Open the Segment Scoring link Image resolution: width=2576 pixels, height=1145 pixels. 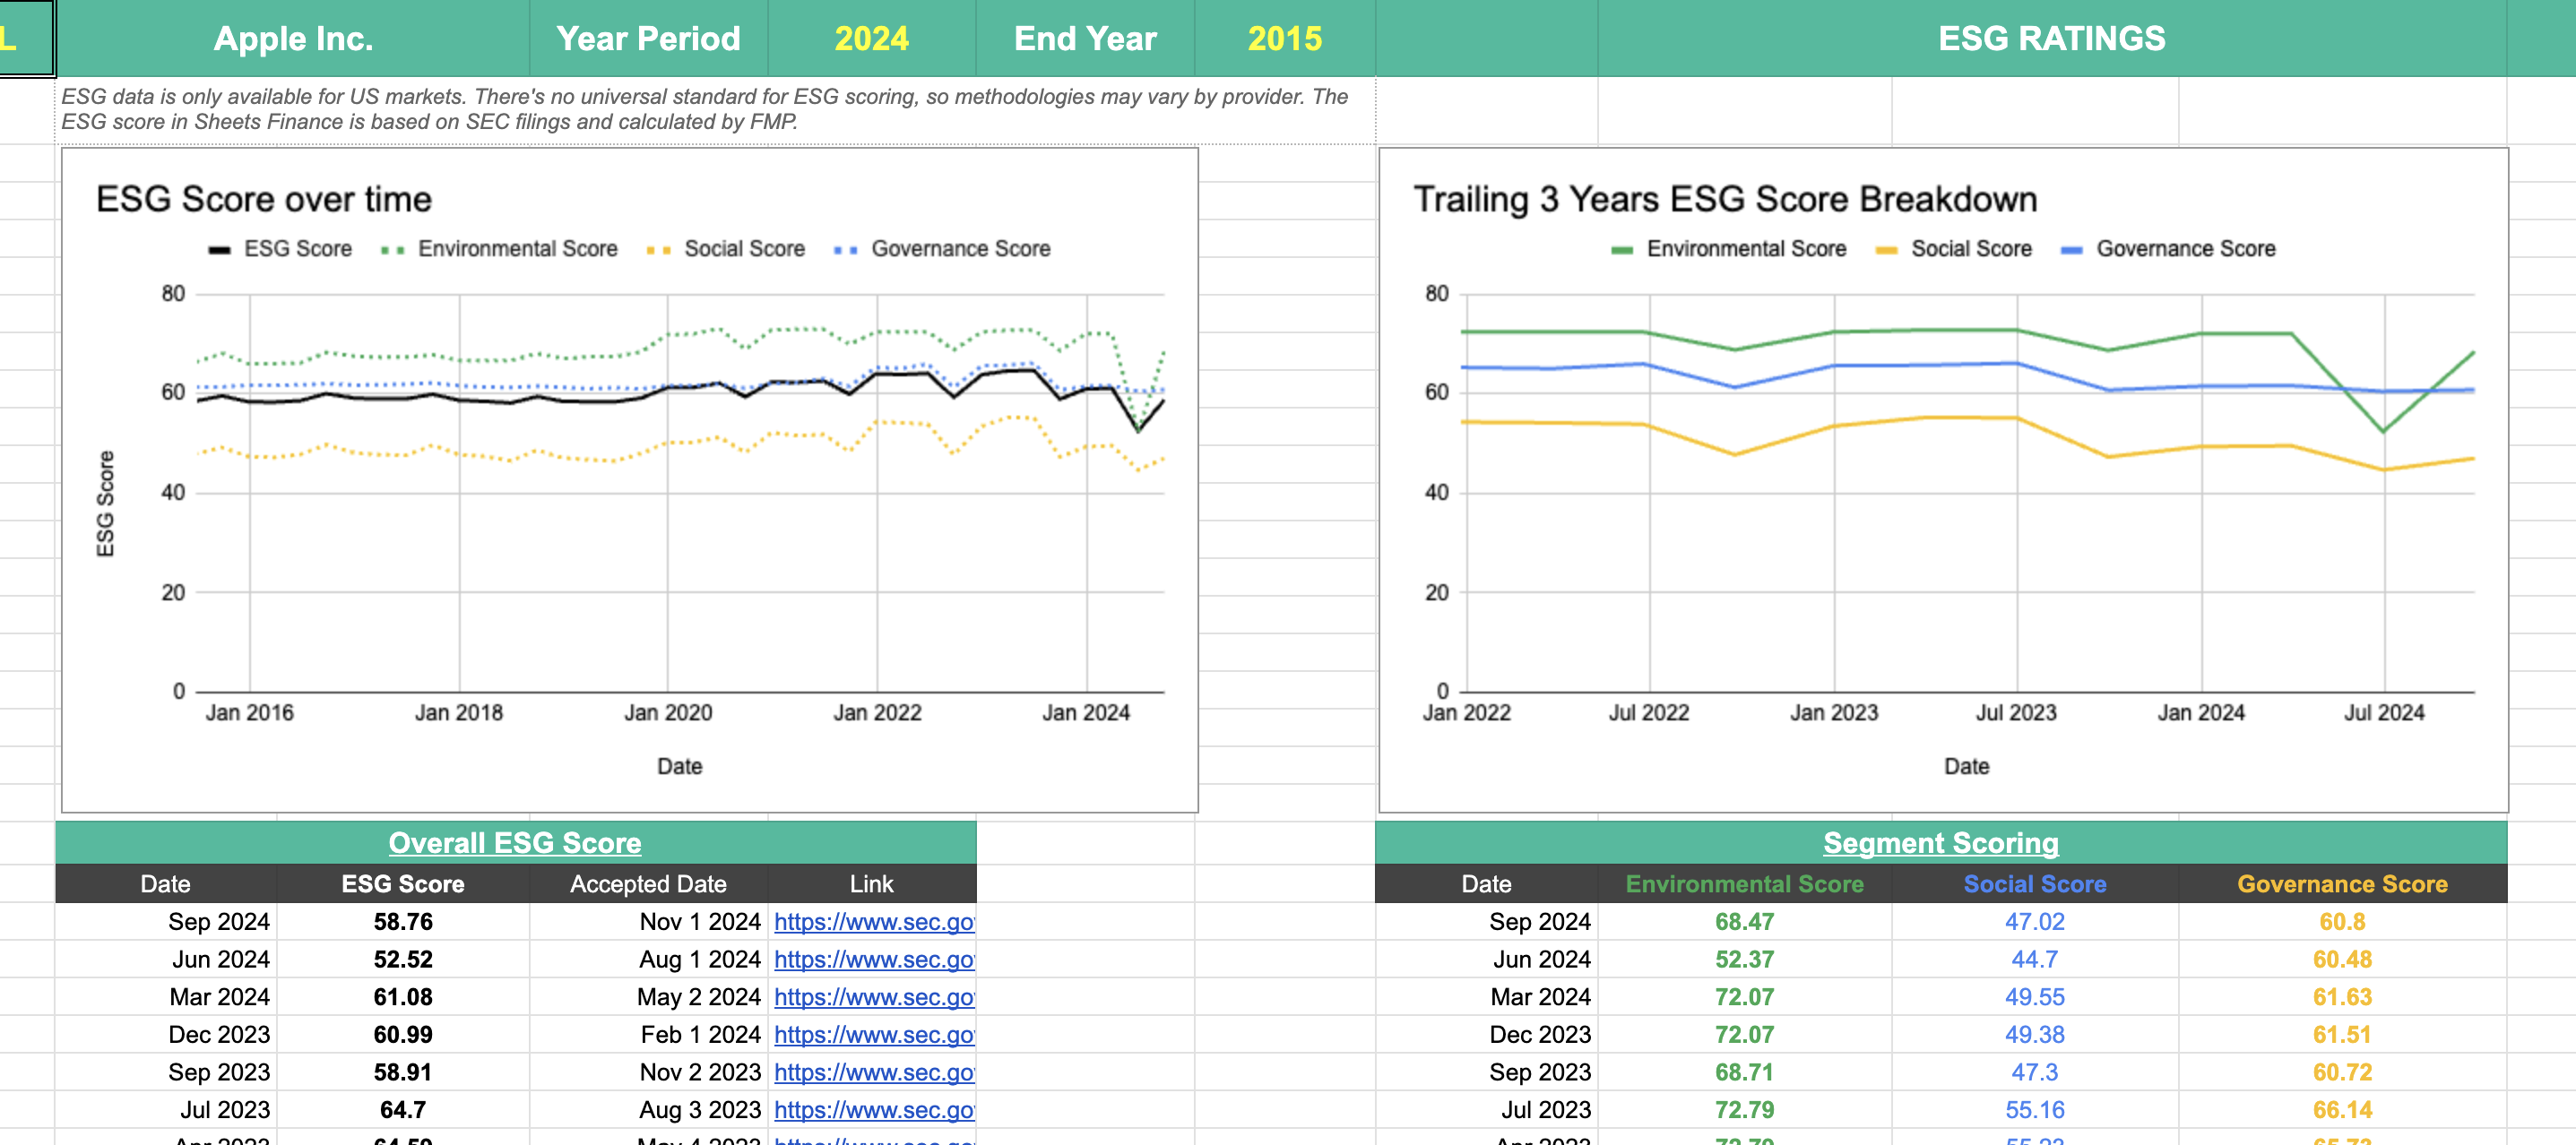(1941, 843)
